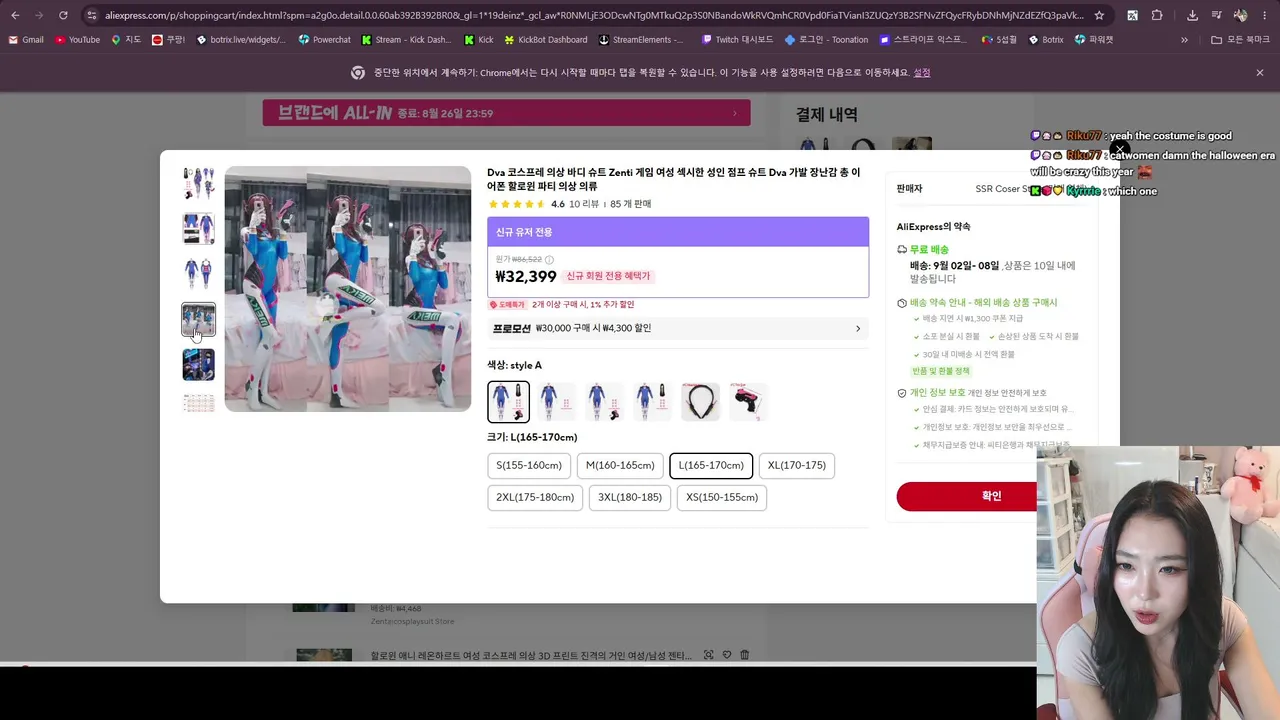The image size is (1280, 720).
Task: Choose the fourth color swatch with black accessory
Action: tap(652, 401)
